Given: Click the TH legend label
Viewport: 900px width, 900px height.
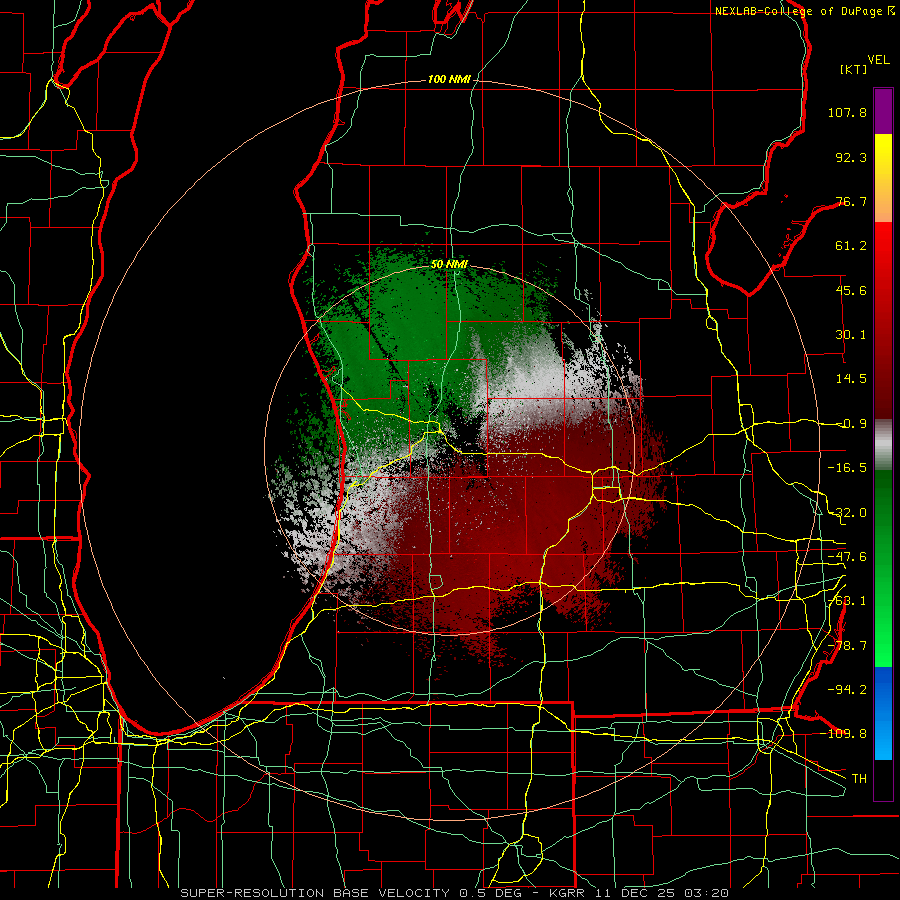Looking at the screenshot, I should point(859,779).
